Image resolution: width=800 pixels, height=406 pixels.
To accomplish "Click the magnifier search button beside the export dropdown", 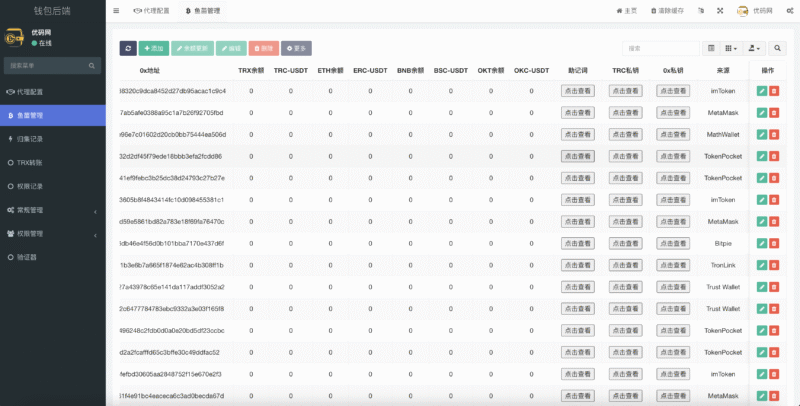I will [778, 48].
